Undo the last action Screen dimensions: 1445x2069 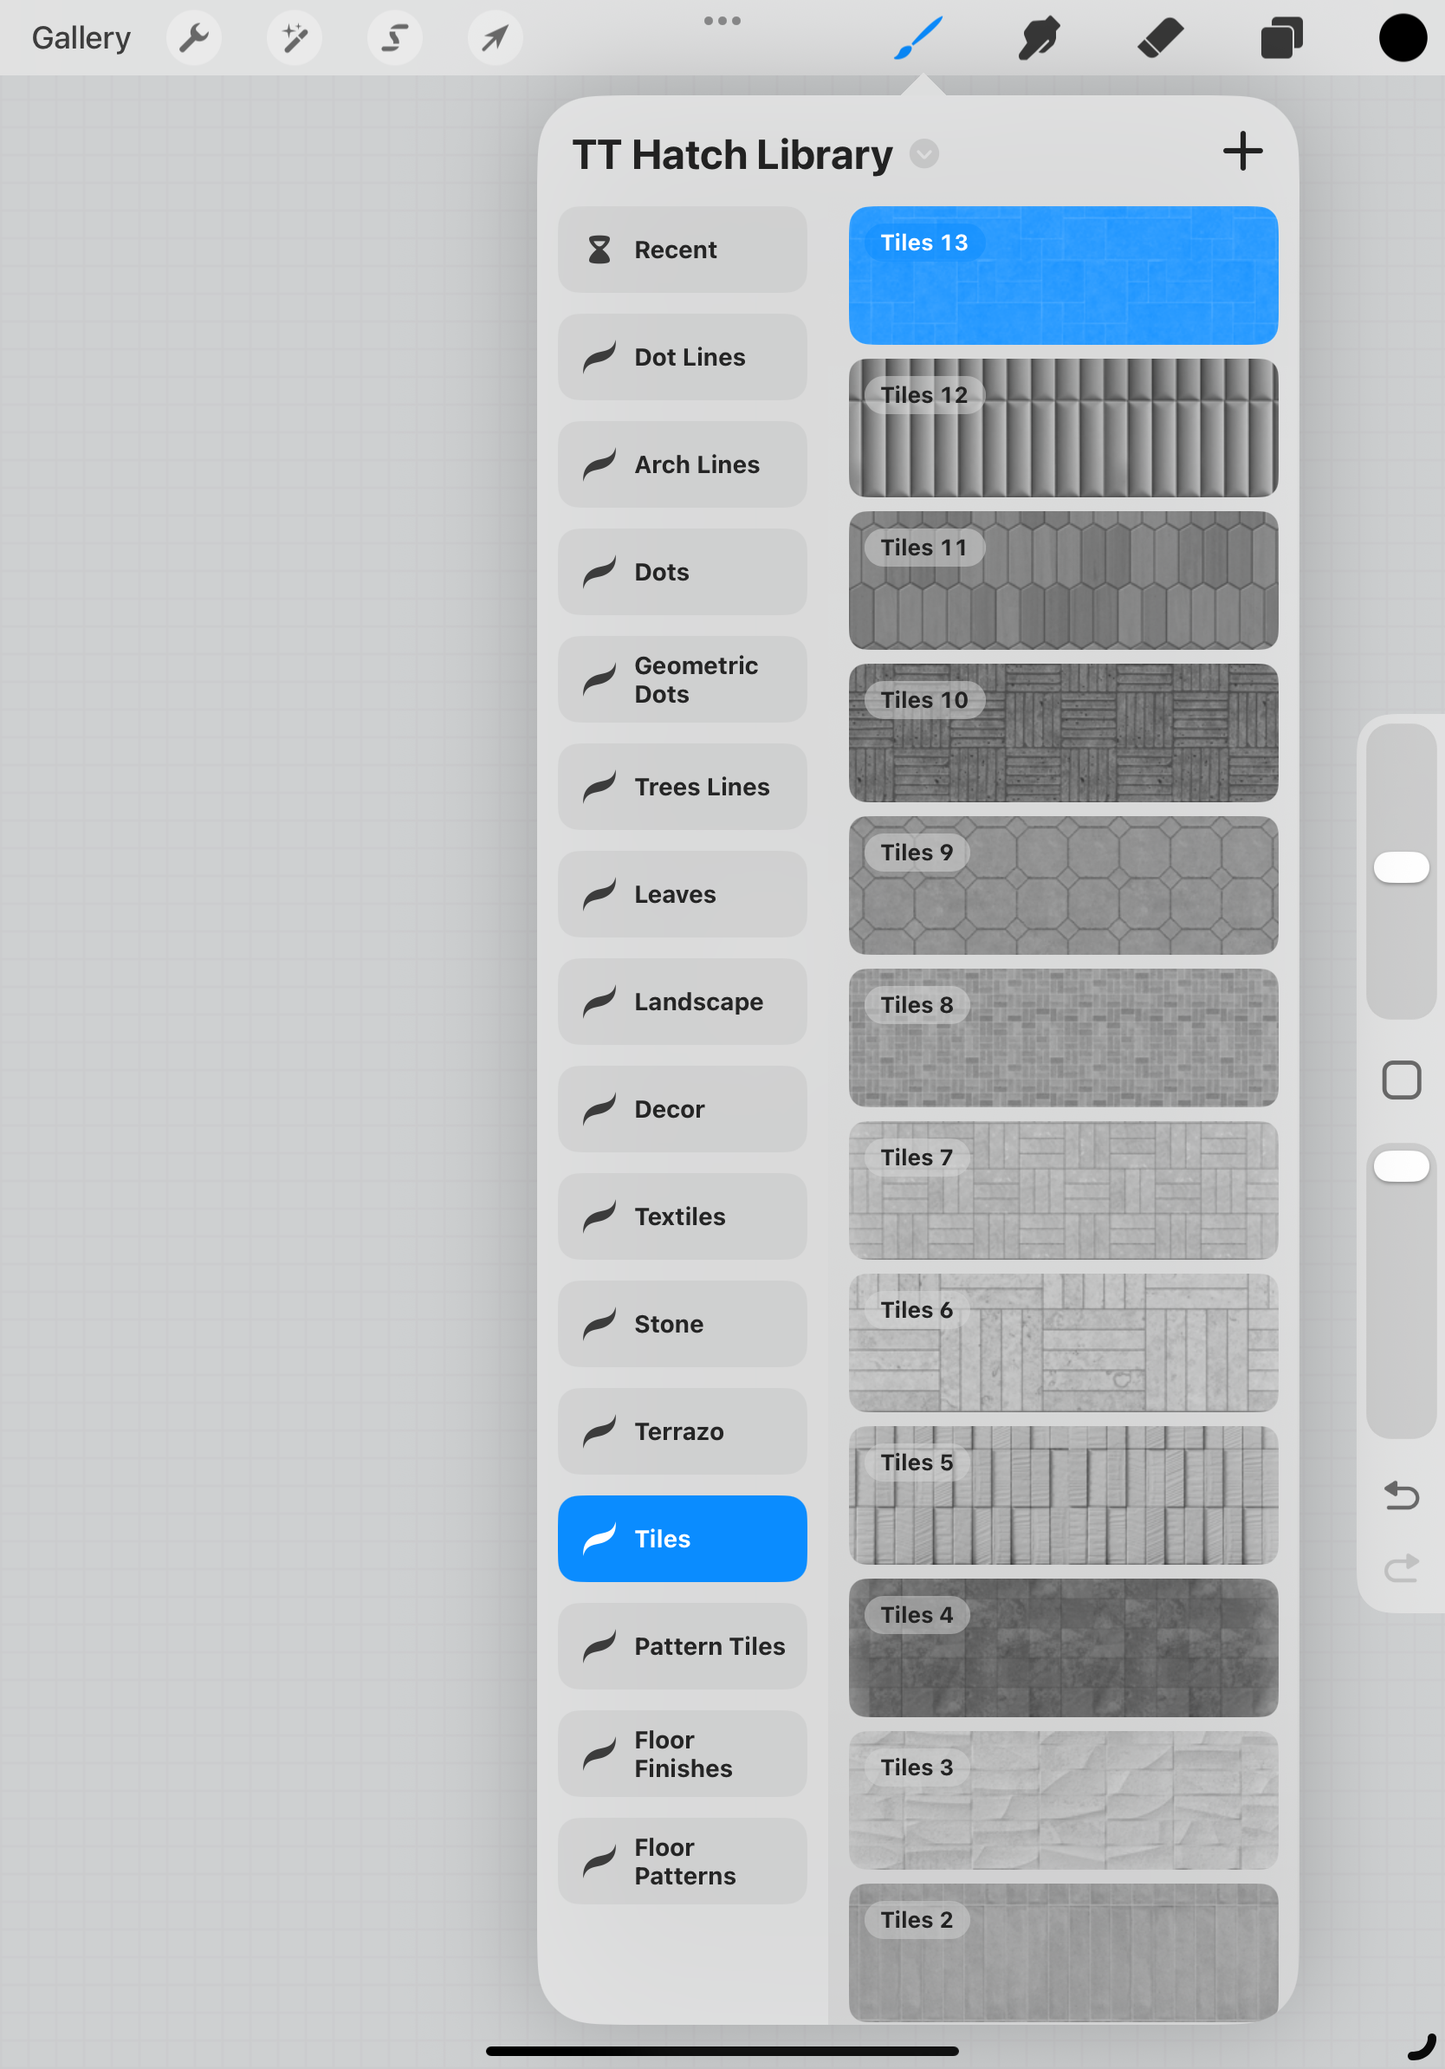[x=1401, y=1495]
